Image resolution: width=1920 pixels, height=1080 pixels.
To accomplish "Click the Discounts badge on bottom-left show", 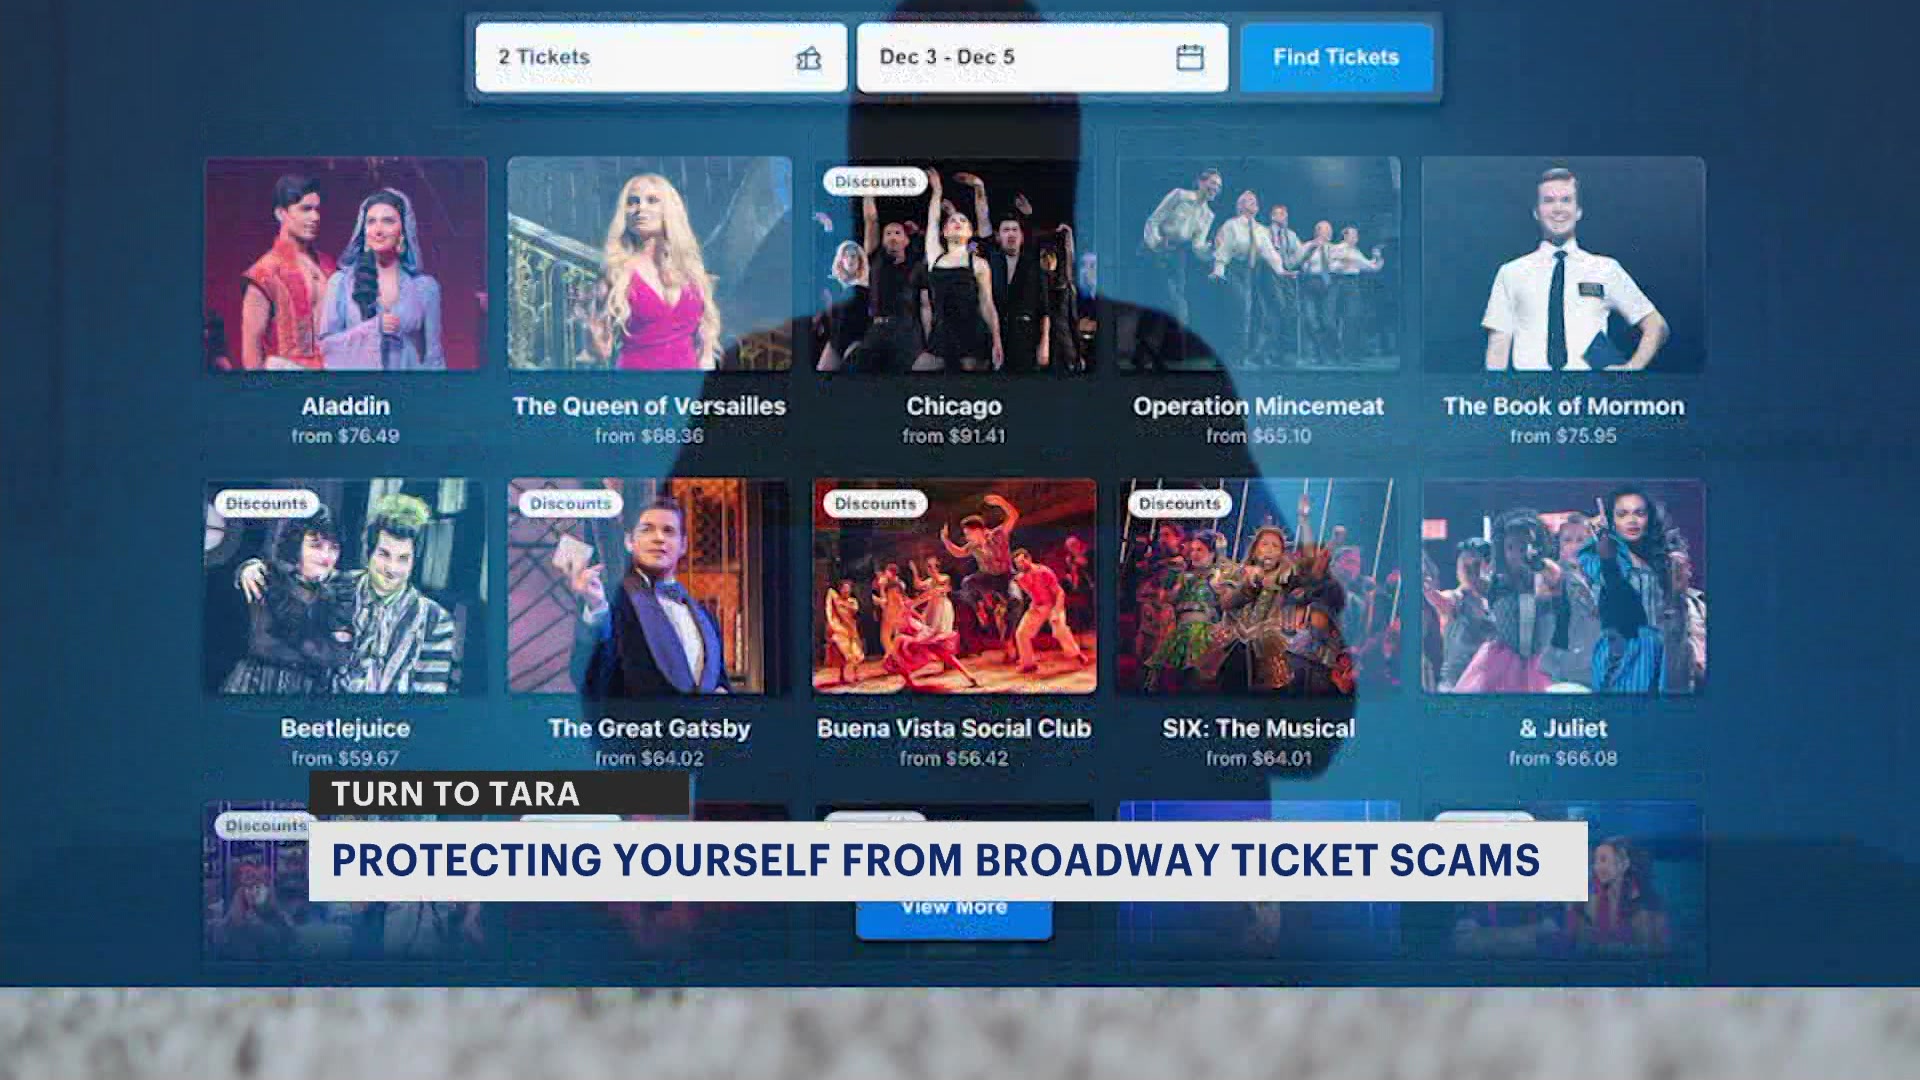I will pos(266,826).
